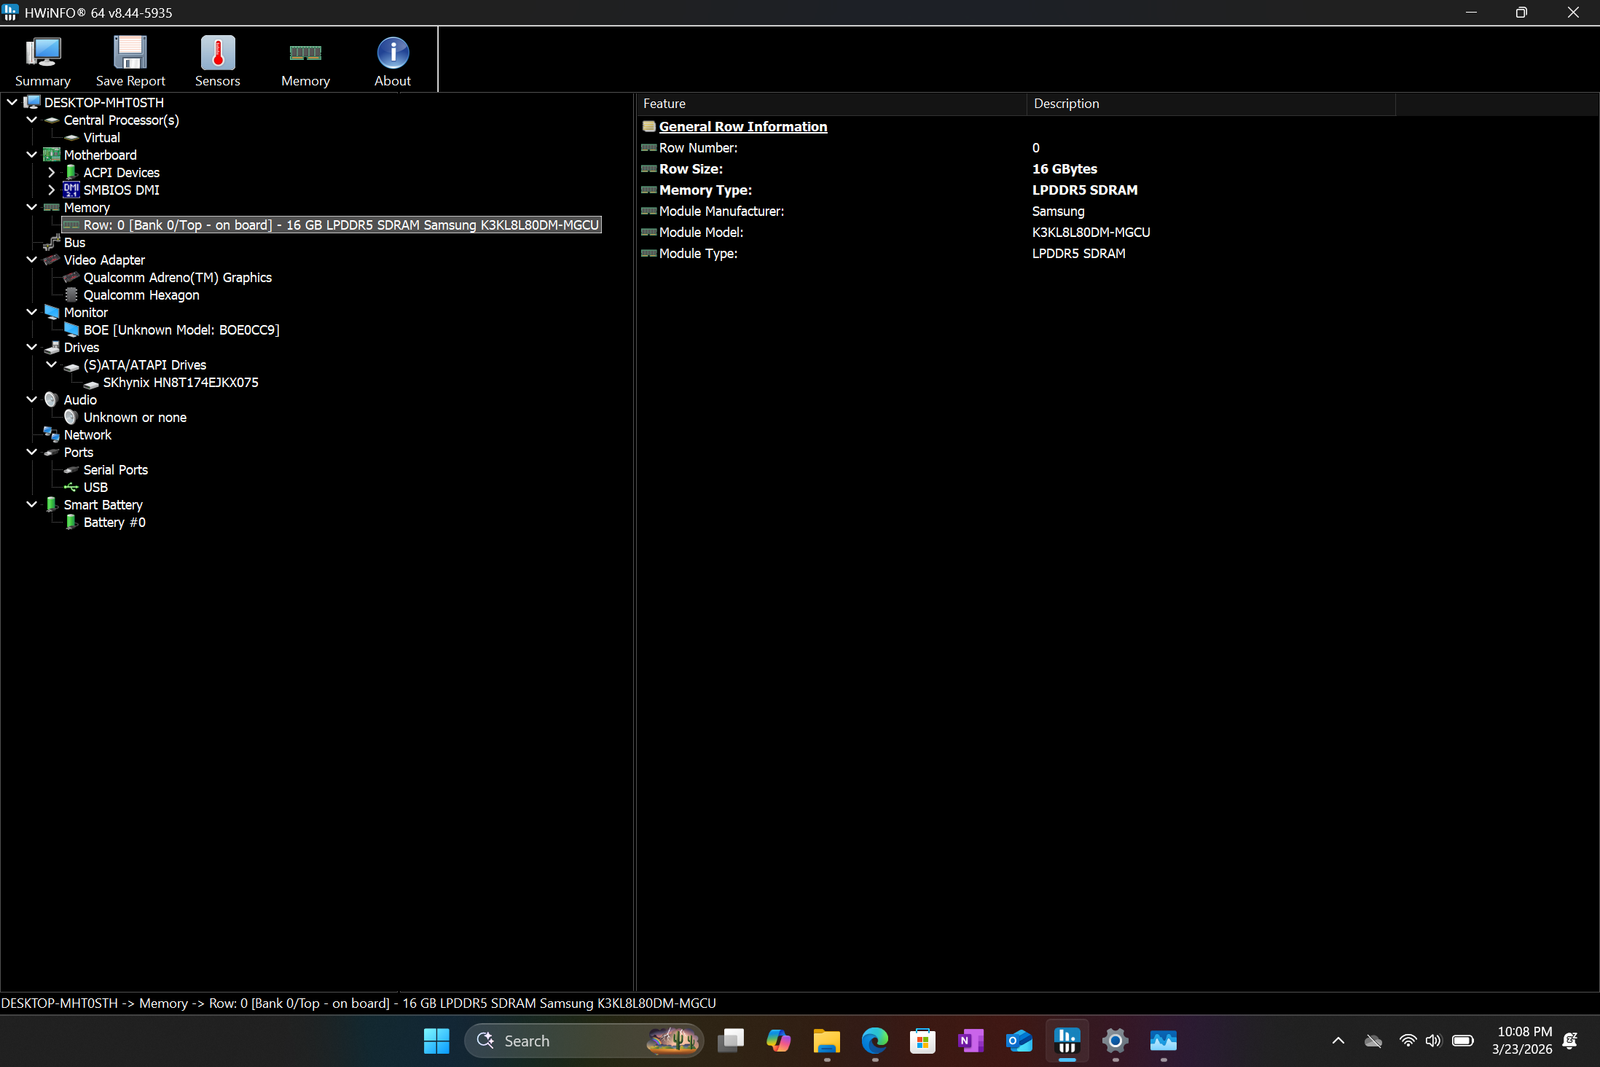Select SKhynix HN8T174EJKX075 drive
This screenshot has width=1600, height=1067.
point(180,383)
